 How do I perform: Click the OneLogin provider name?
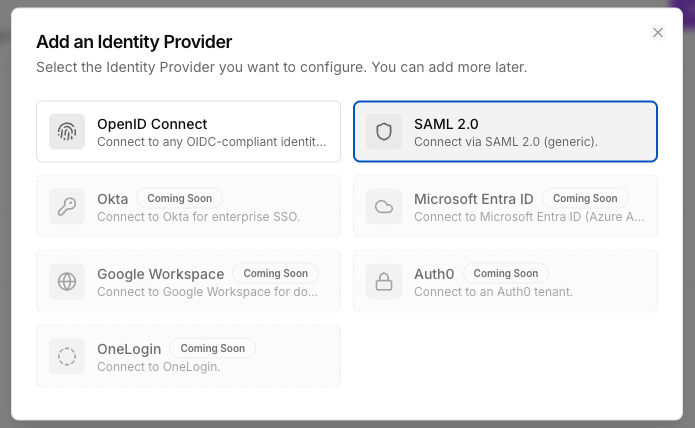coord(129,349)
